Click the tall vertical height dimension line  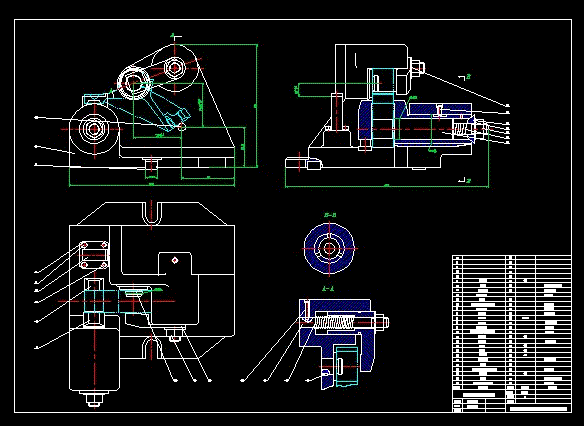pyautogui.click(x=257, y=106)
